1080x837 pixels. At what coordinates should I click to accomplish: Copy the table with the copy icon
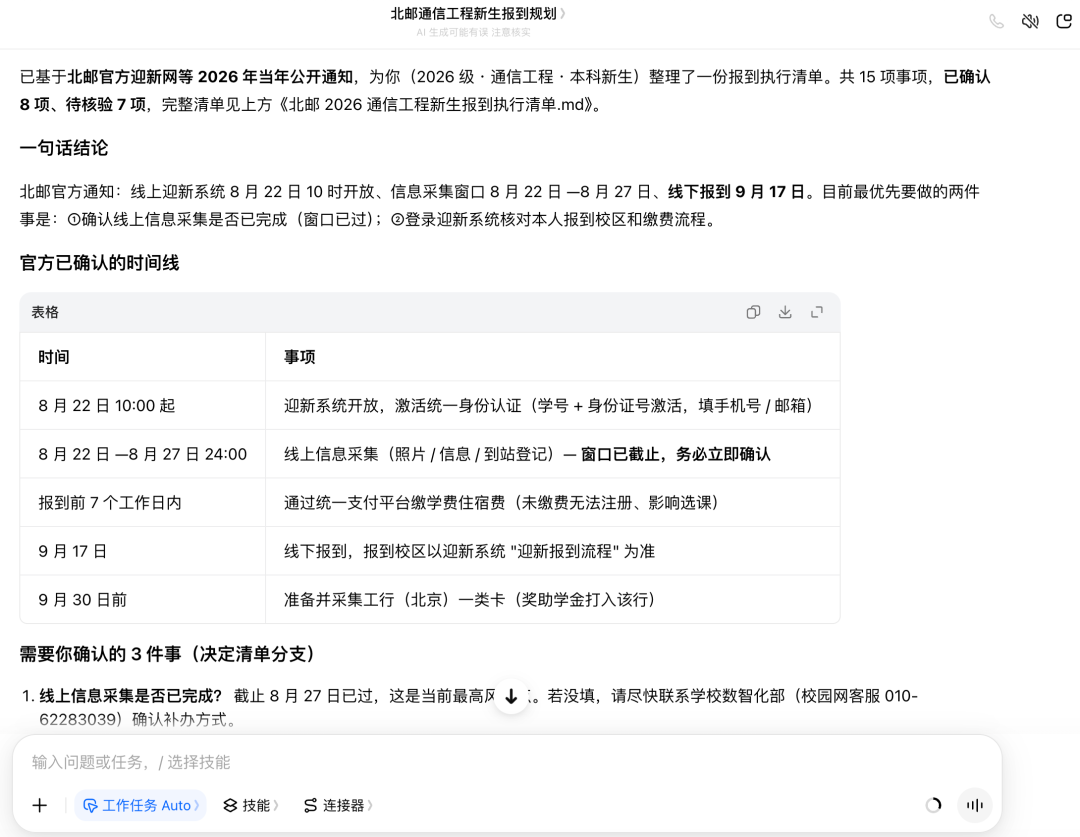click(753, 312)
